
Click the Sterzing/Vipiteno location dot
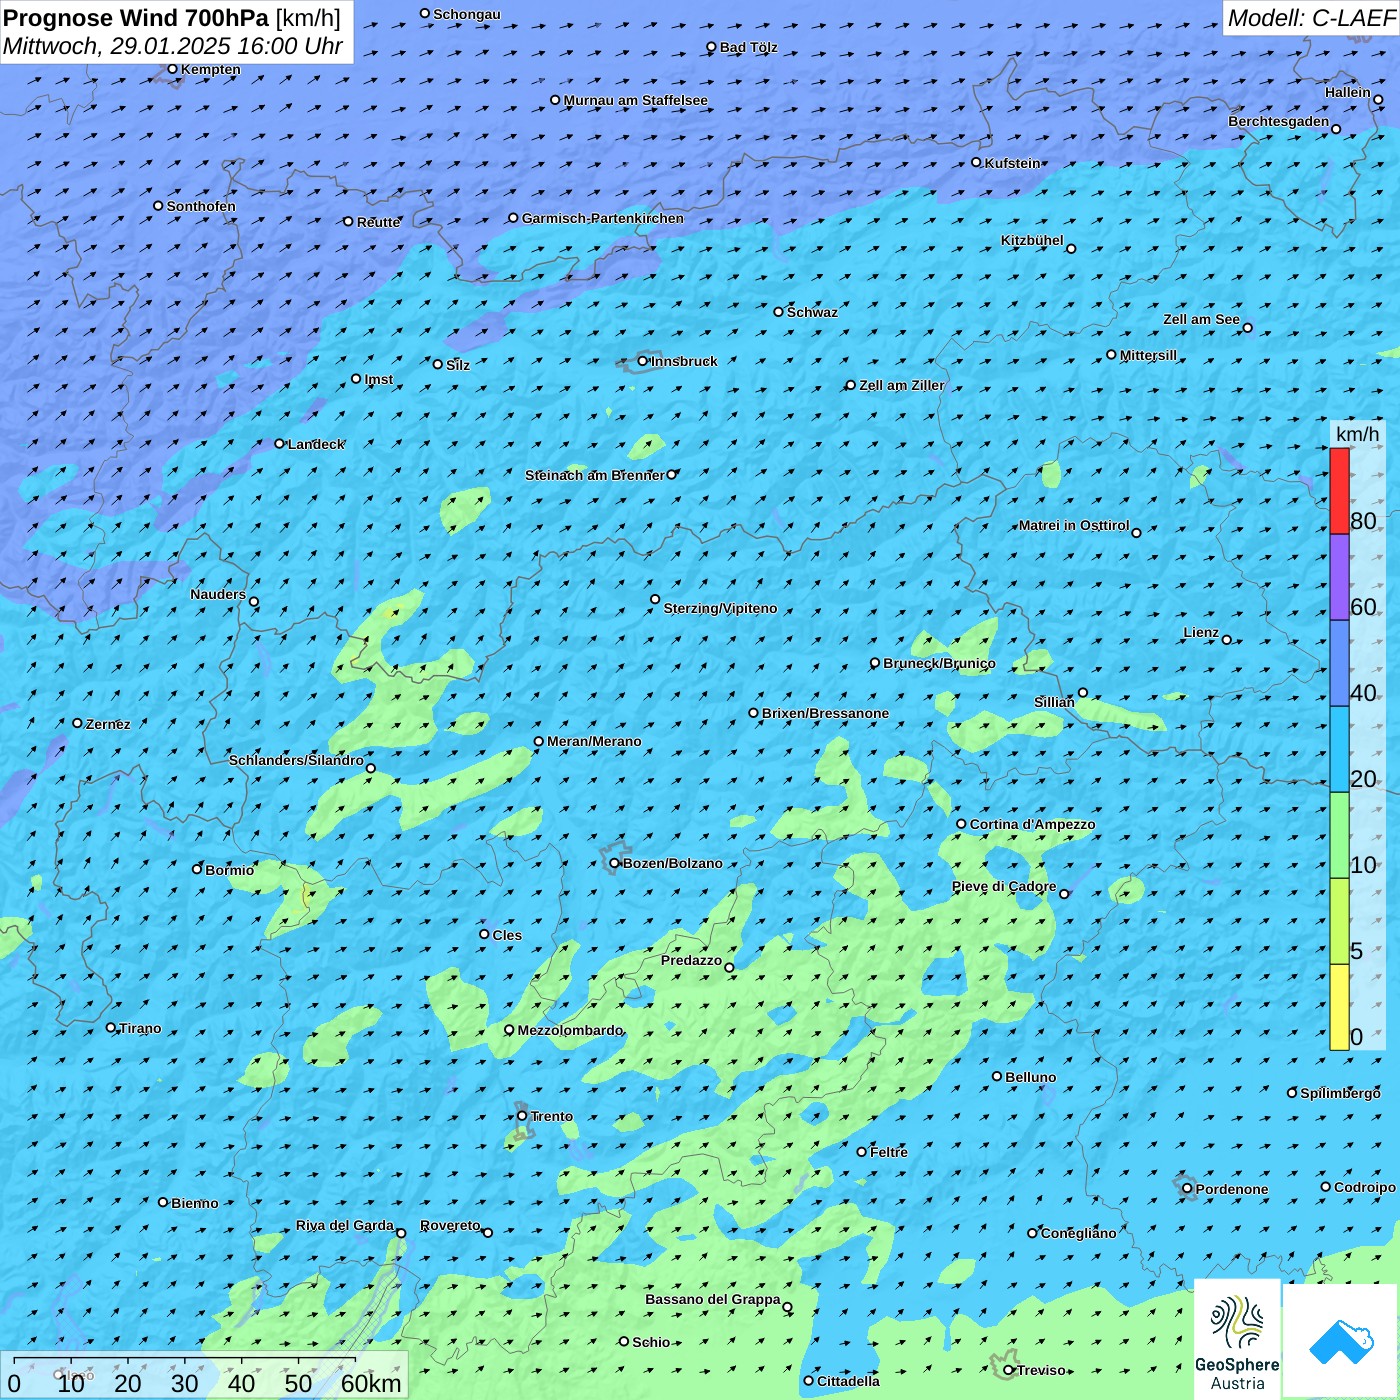click(x=655, y=599)
